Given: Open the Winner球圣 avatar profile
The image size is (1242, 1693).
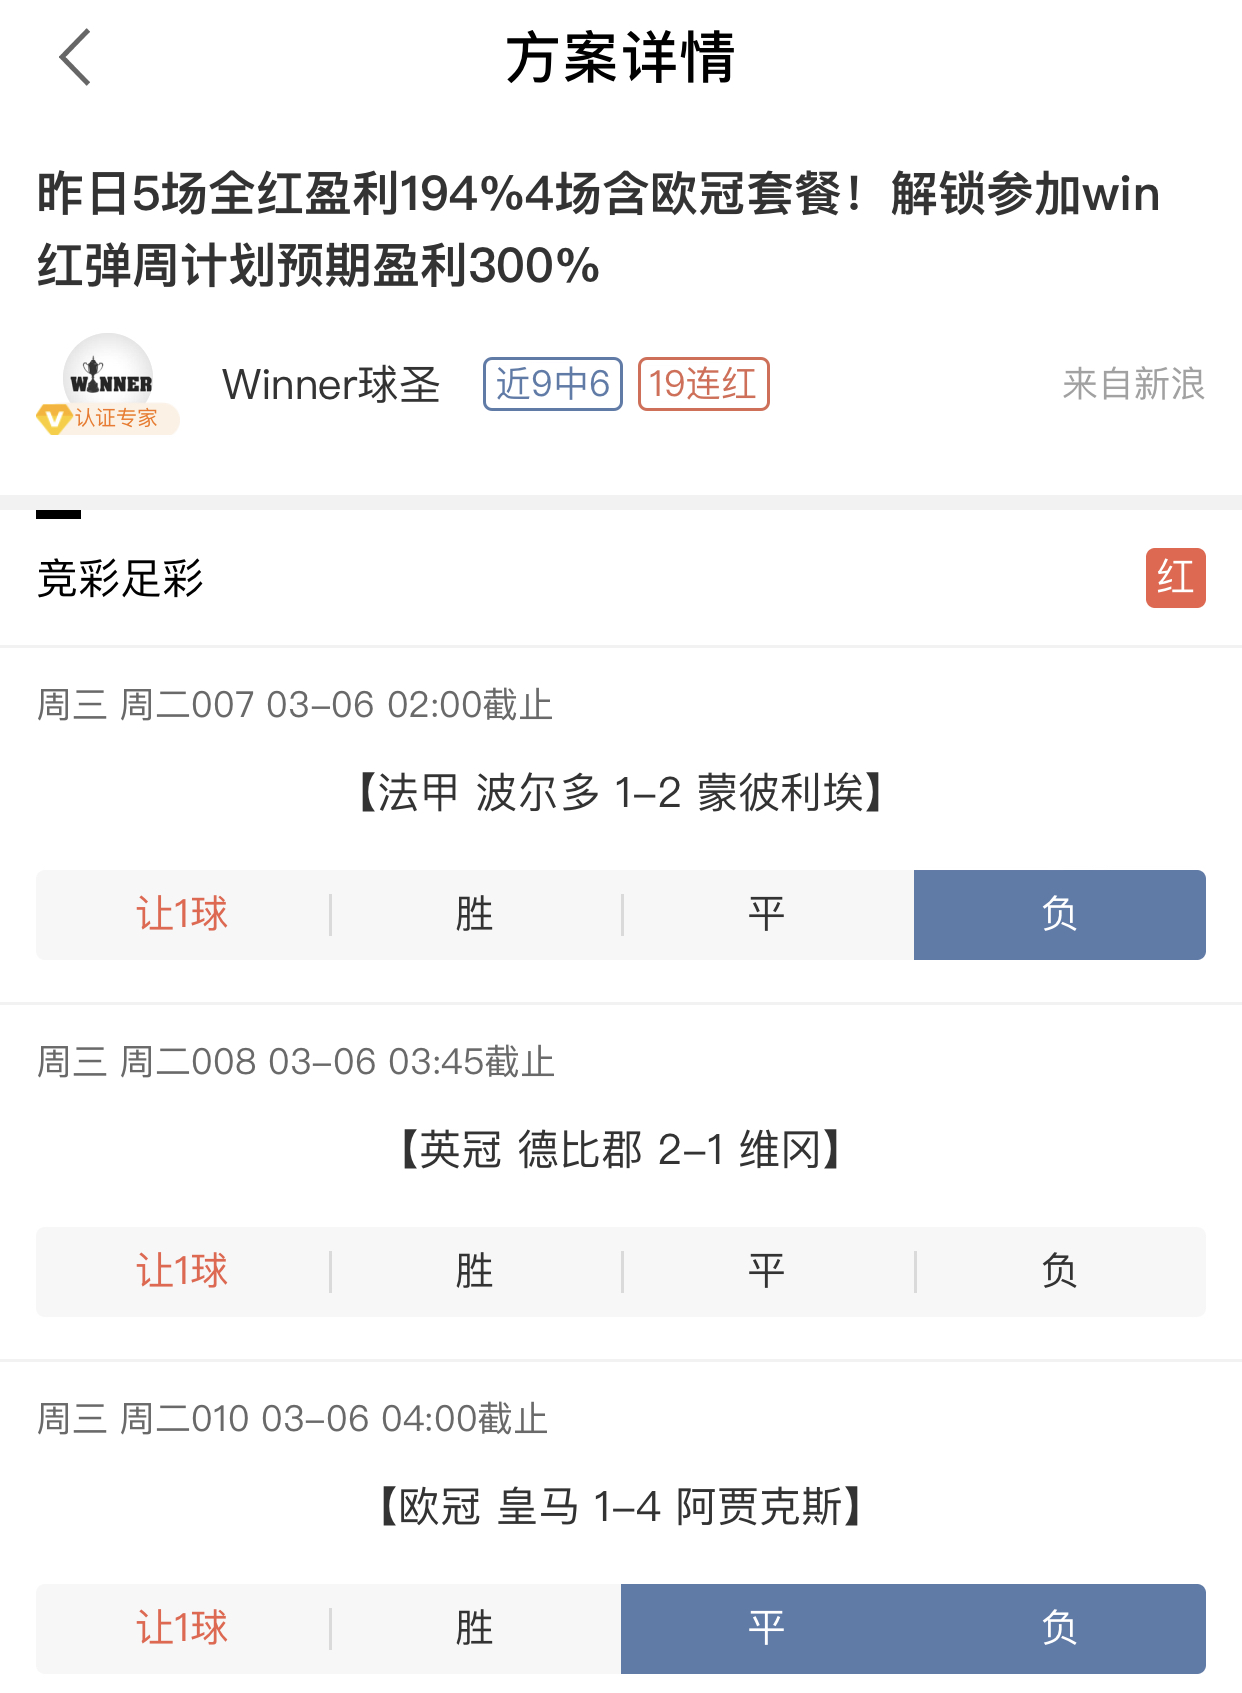Looking at the screenshot, I should click(x=108, y=378).
